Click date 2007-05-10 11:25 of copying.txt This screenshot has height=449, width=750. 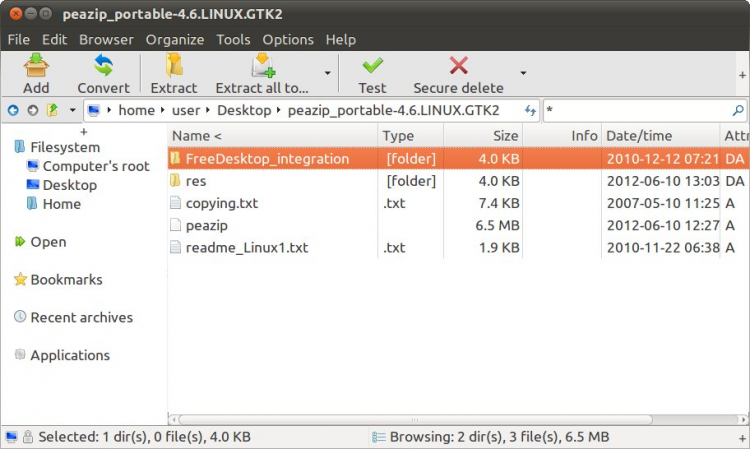[x=663, y=203]
